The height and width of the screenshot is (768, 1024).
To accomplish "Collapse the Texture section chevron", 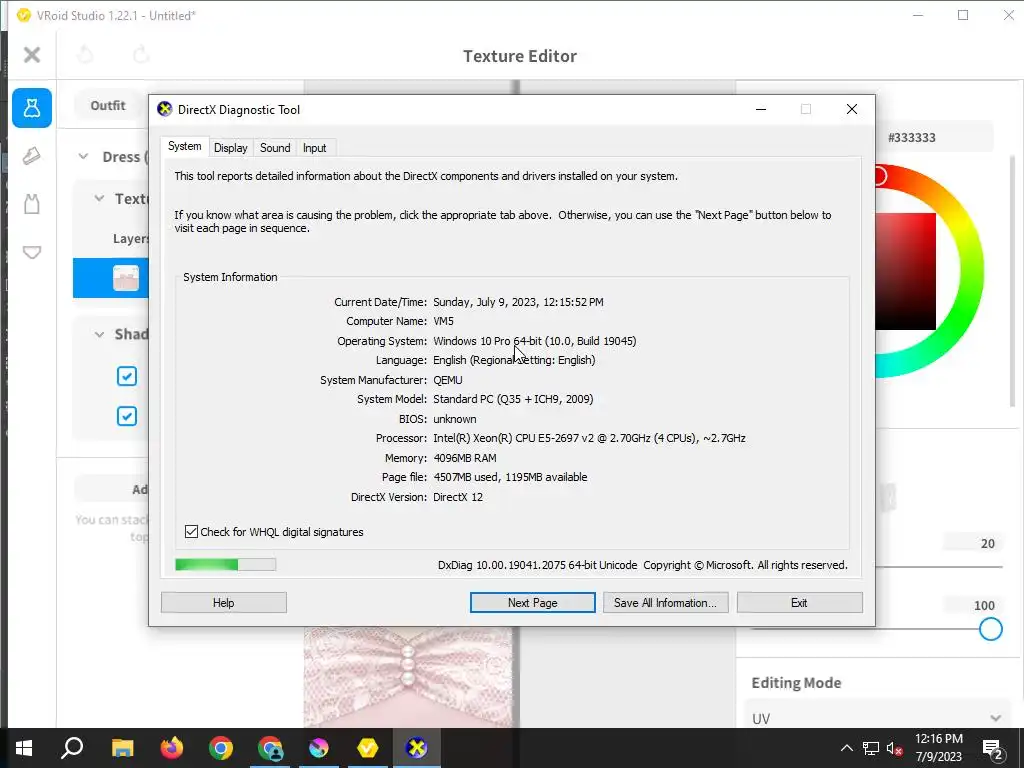I will click(99, 198).
